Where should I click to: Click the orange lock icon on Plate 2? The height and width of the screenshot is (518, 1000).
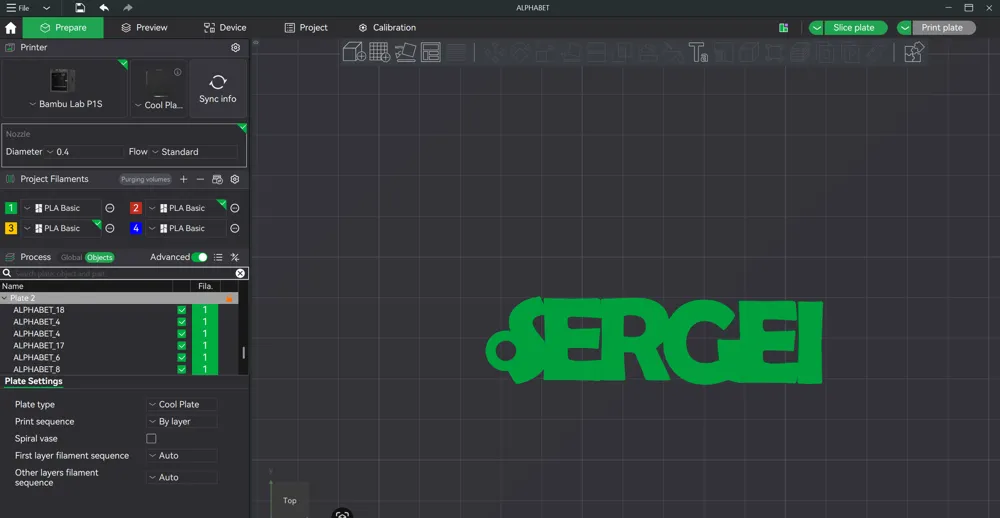coord(229,299)
